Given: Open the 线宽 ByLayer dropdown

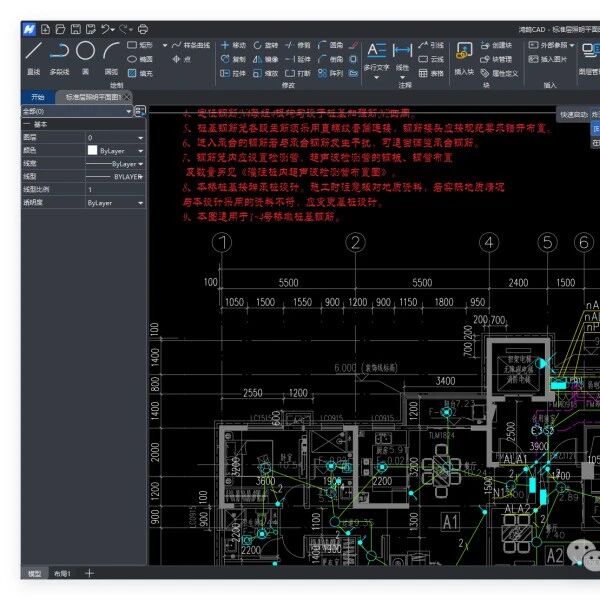Looking at the screenshot, I should [x=140, y=163].
